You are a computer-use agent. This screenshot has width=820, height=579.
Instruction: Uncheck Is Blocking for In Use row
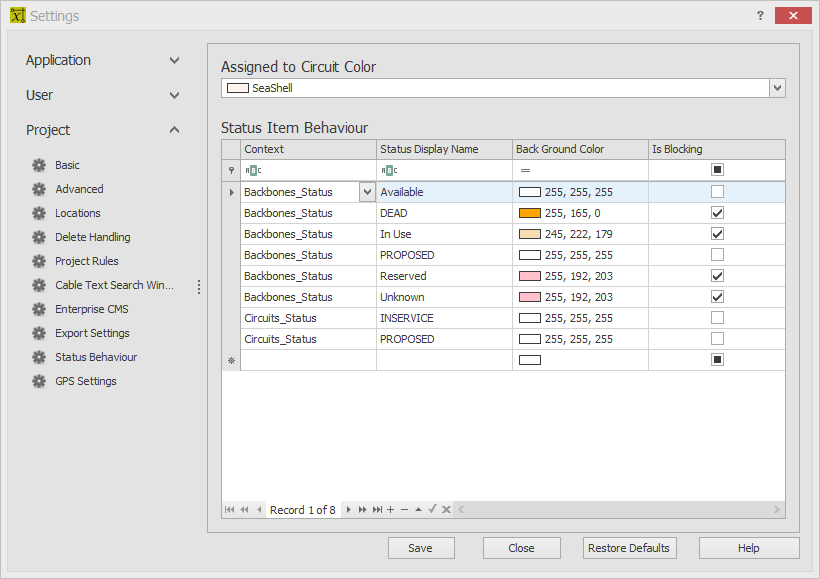[718, 234]
